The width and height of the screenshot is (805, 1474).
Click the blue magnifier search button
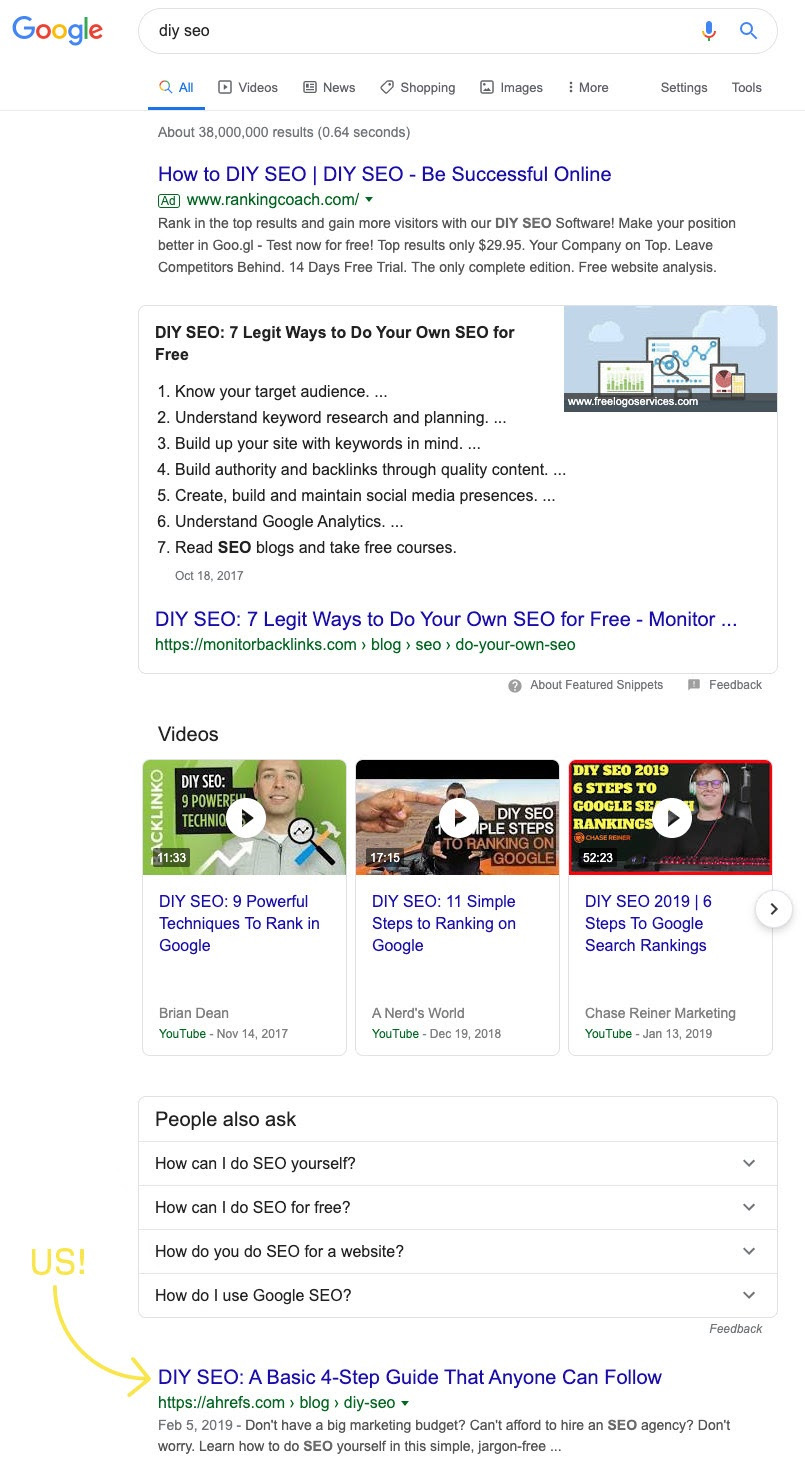tap(748, 31)
